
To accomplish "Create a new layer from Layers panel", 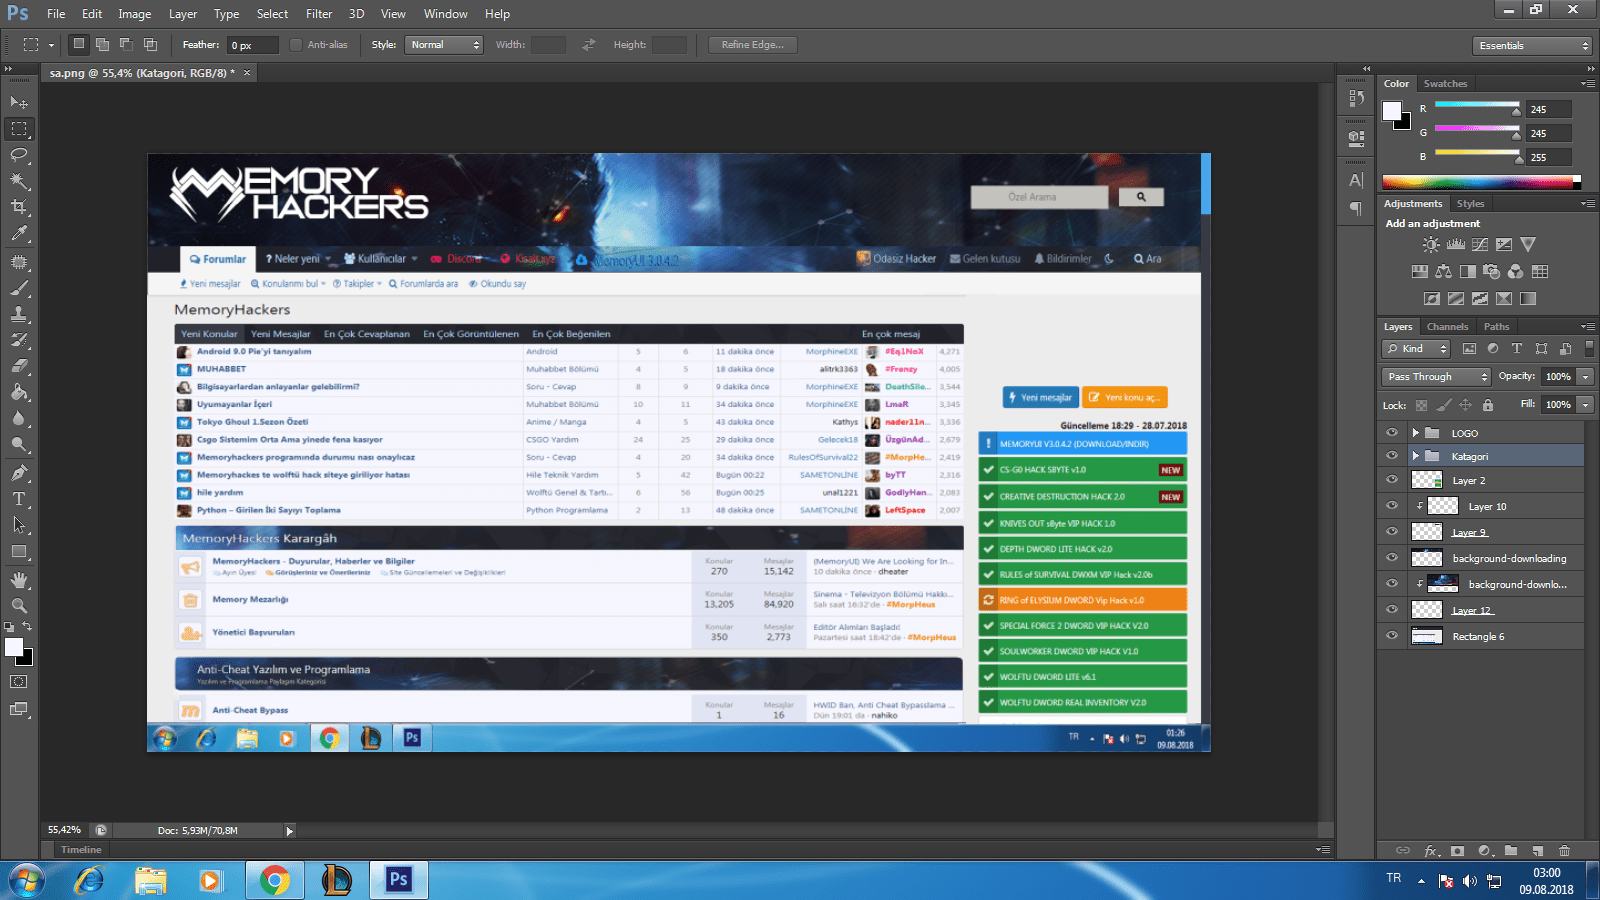I will [1538, 851].
